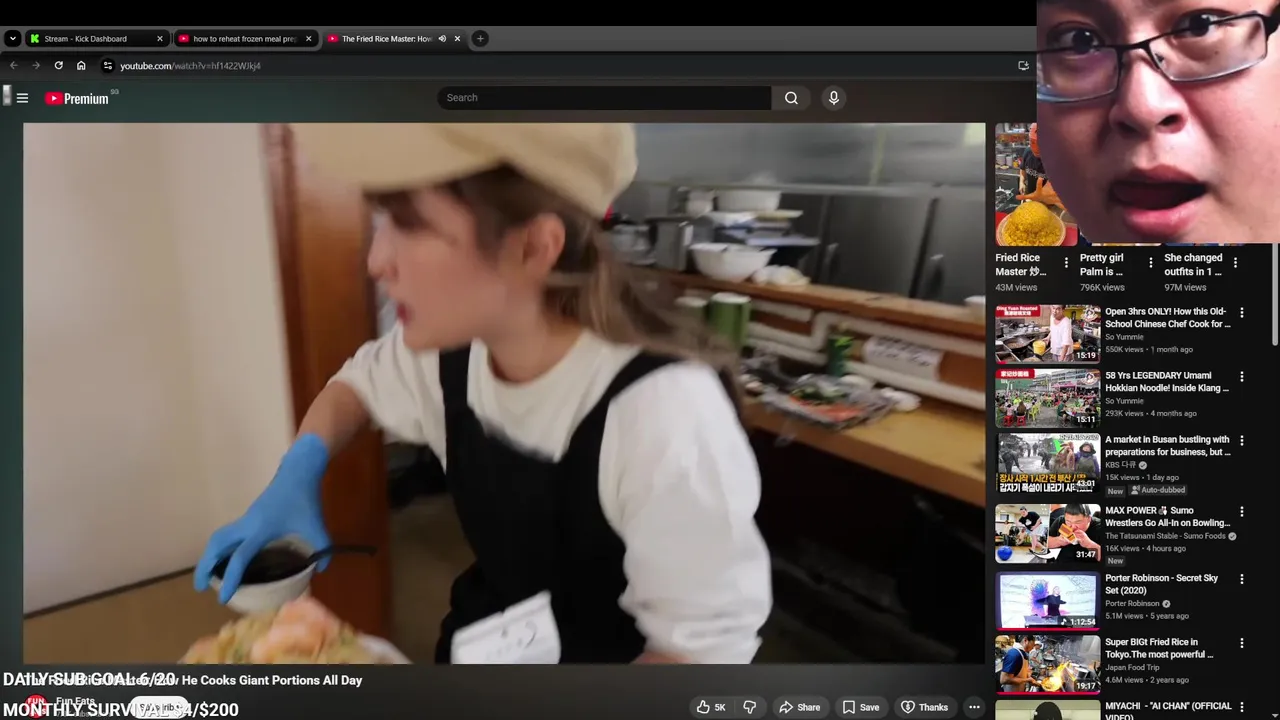
Task: Open Old-School Chinese Chef video thumbnail
Action: pos(1047,333)
